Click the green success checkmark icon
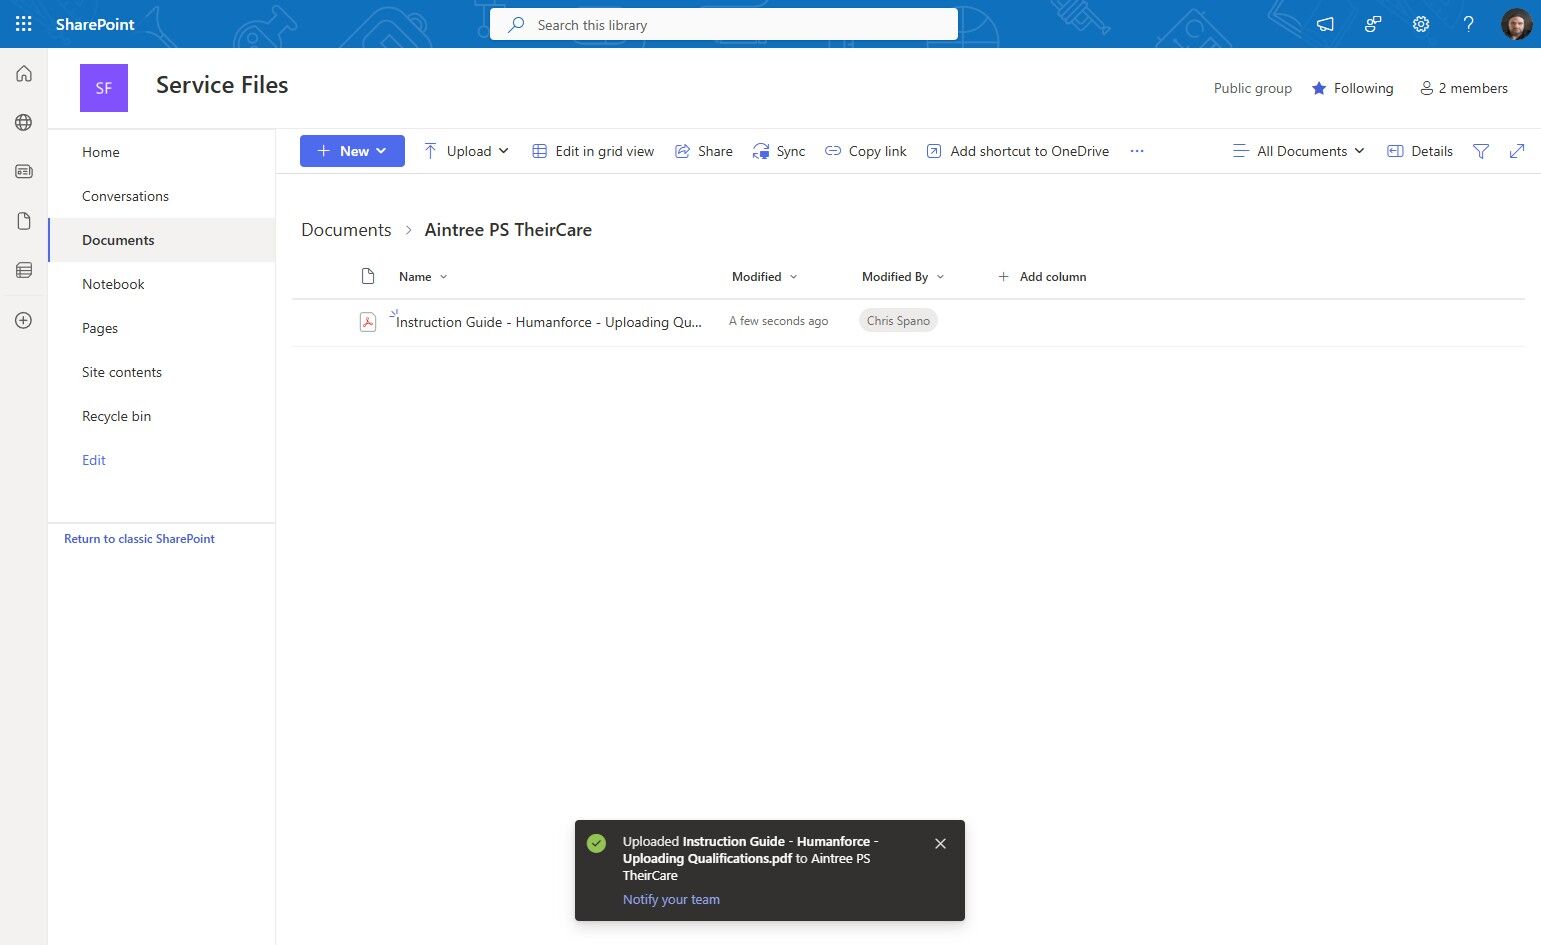This screenshot has width=1541, height=945. (x=597, y=843)
